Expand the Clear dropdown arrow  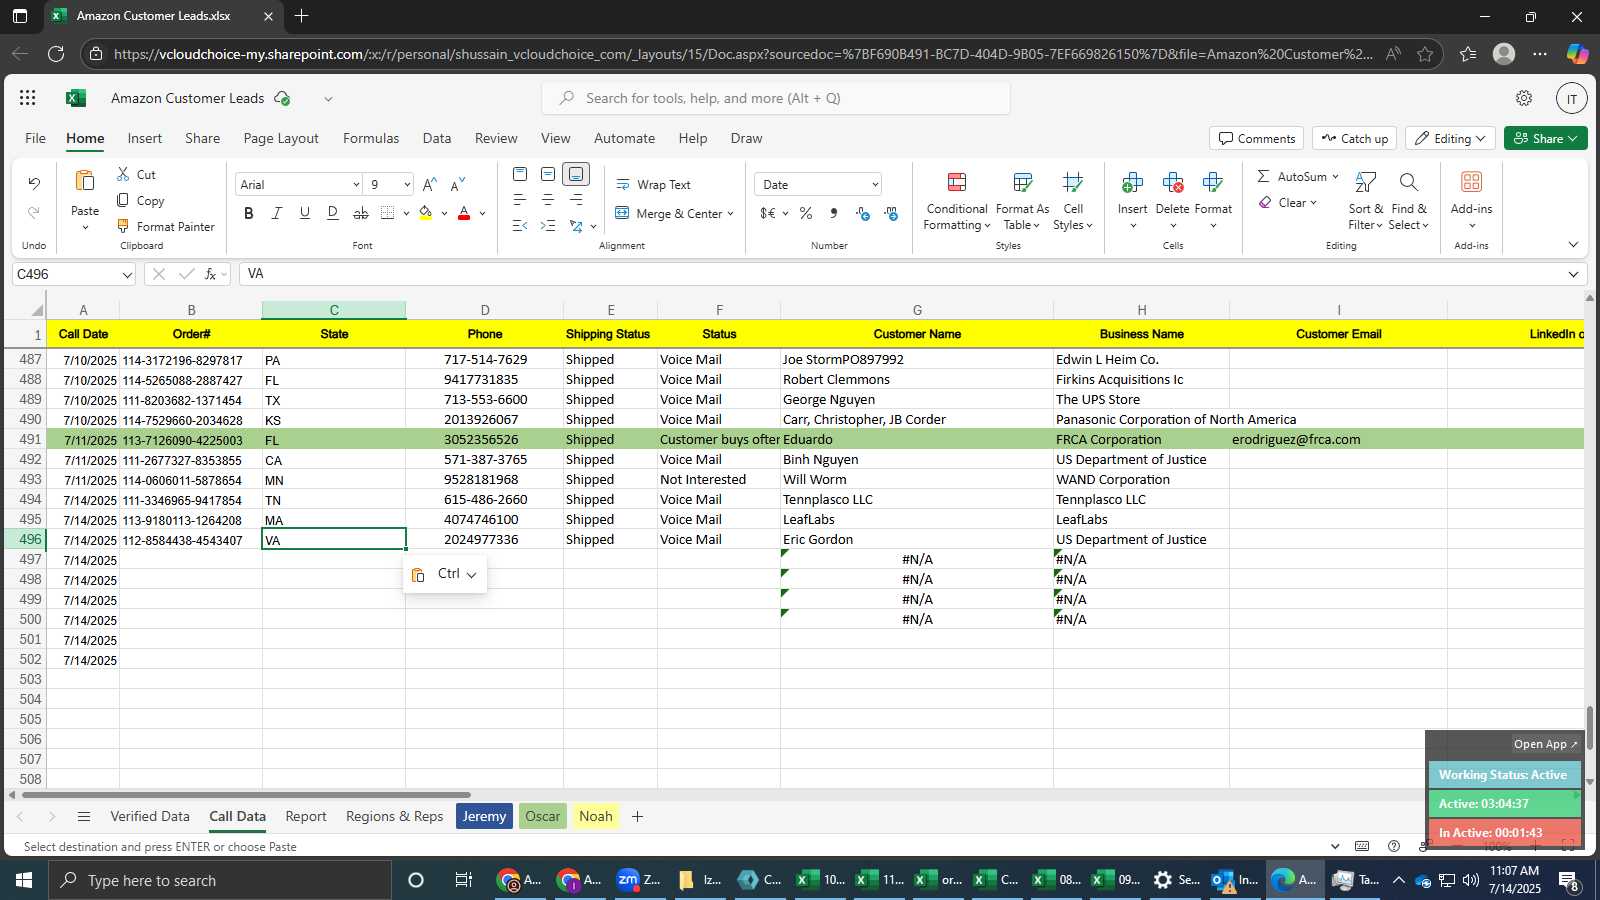pyautogui.click(x=1313, y=202)
